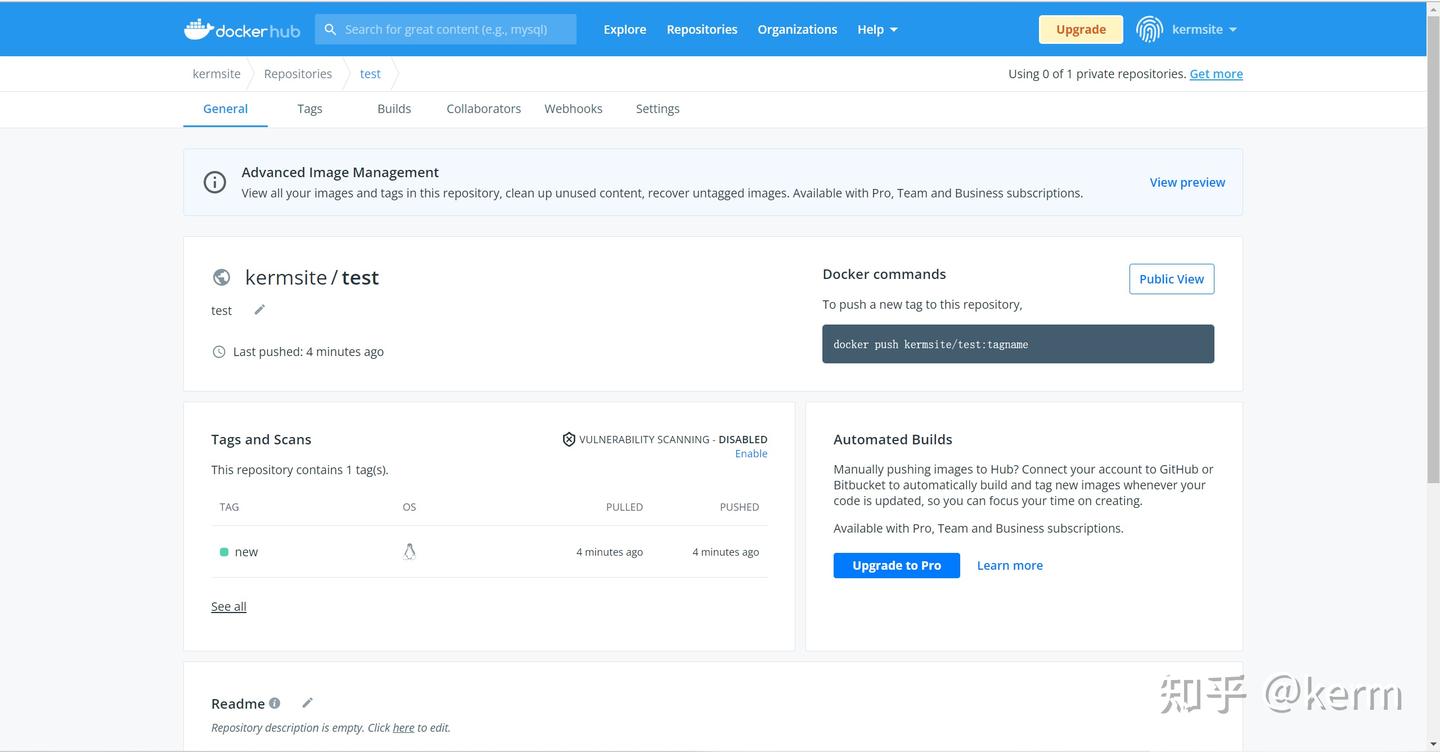Click the globe icon beside kermsite/test
Image resolution: width=1440 pixels, height=752 pixels.
(x=222, y=277)
